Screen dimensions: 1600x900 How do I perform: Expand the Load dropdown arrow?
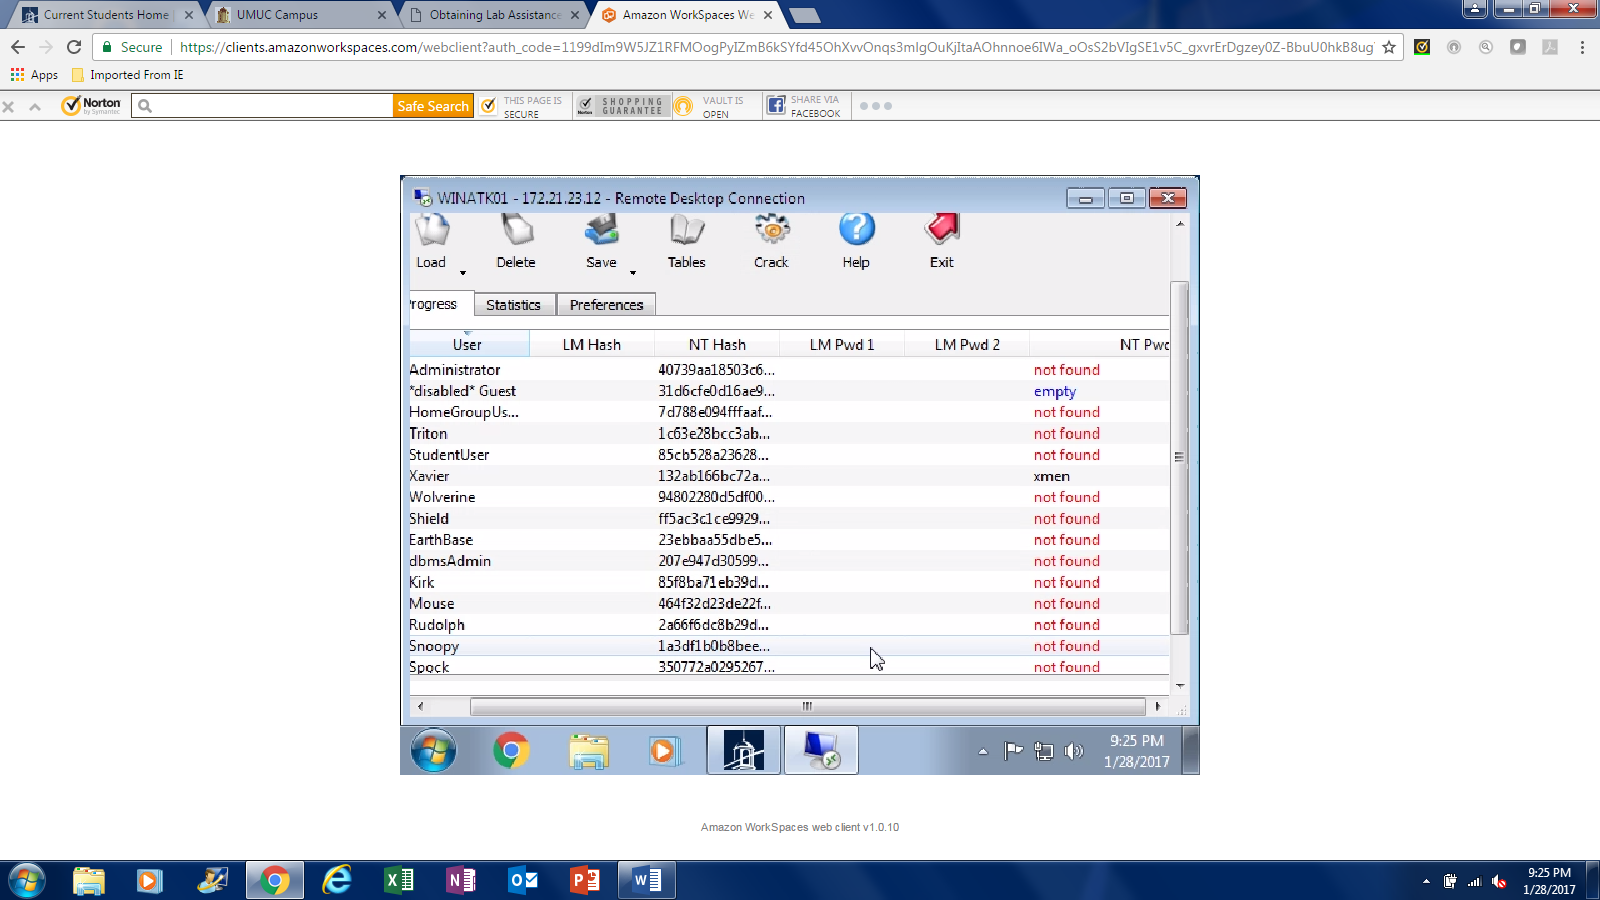pos(463,273)
